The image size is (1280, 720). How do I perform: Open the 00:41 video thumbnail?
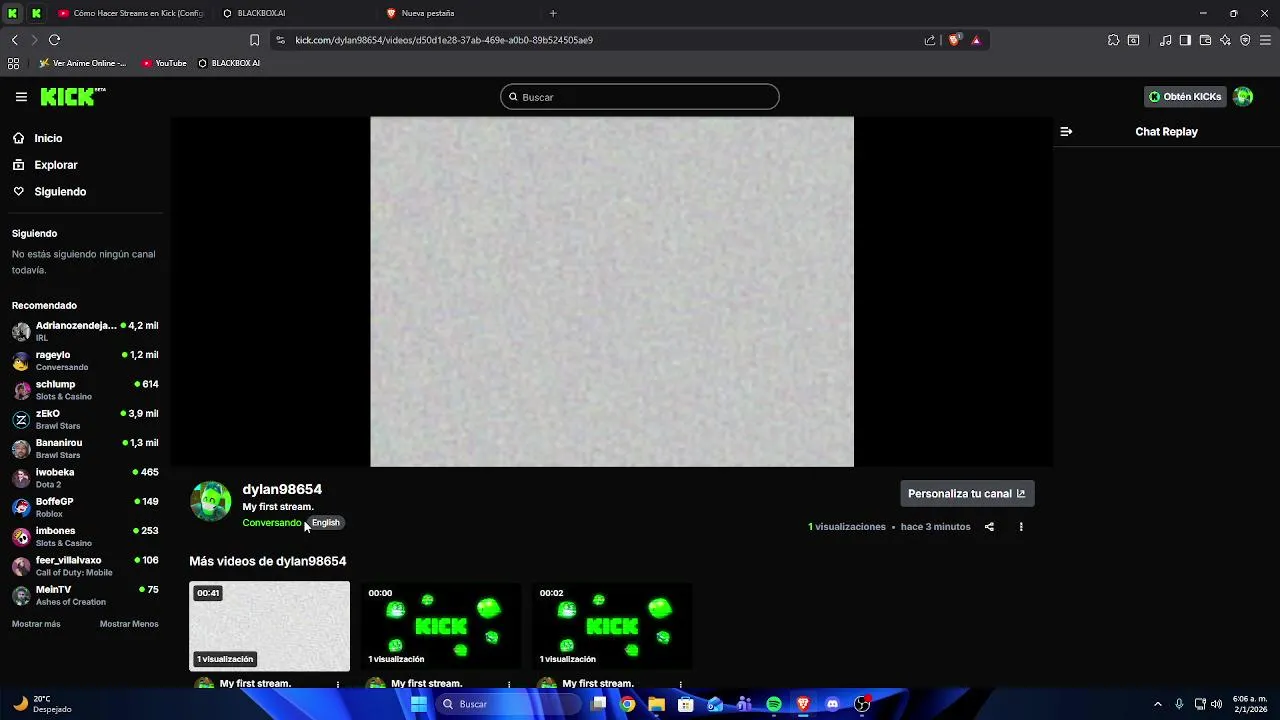[x=270, y=626]
